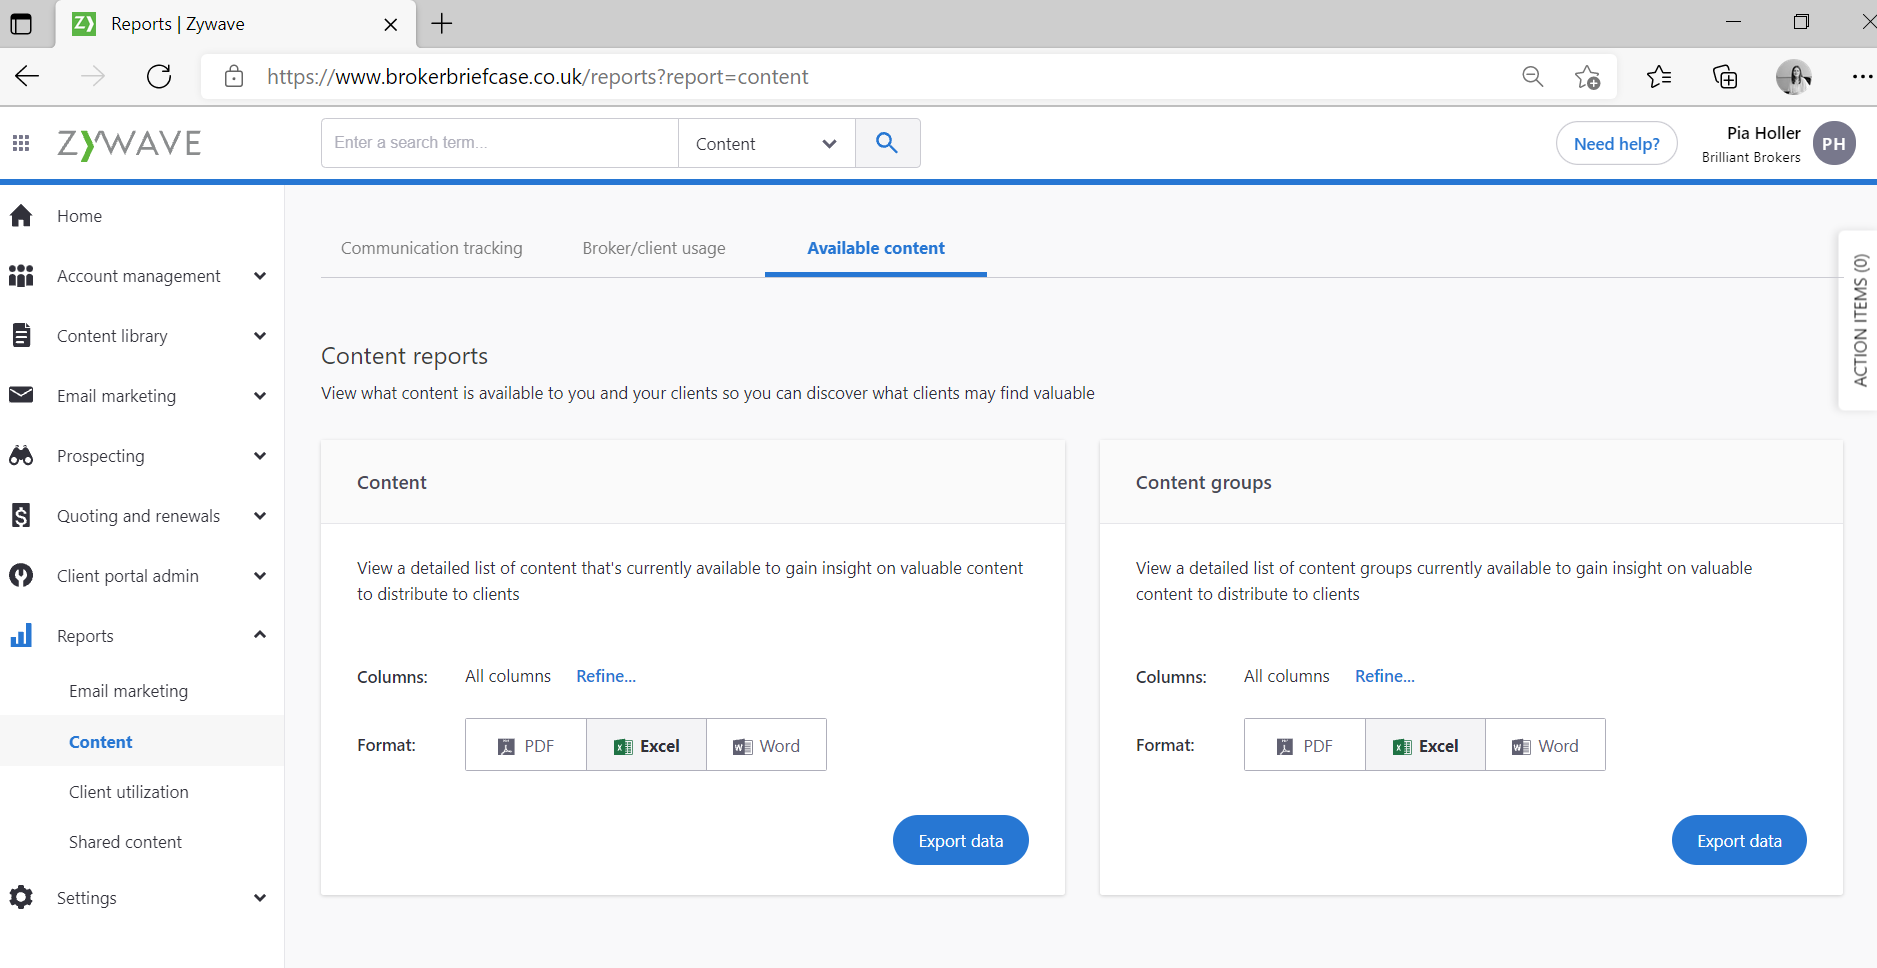Screen dimensions: 1877x968
Task: Expand the Email marketing menu chevron
Action: pyautogui.click(x=260, y=395)
